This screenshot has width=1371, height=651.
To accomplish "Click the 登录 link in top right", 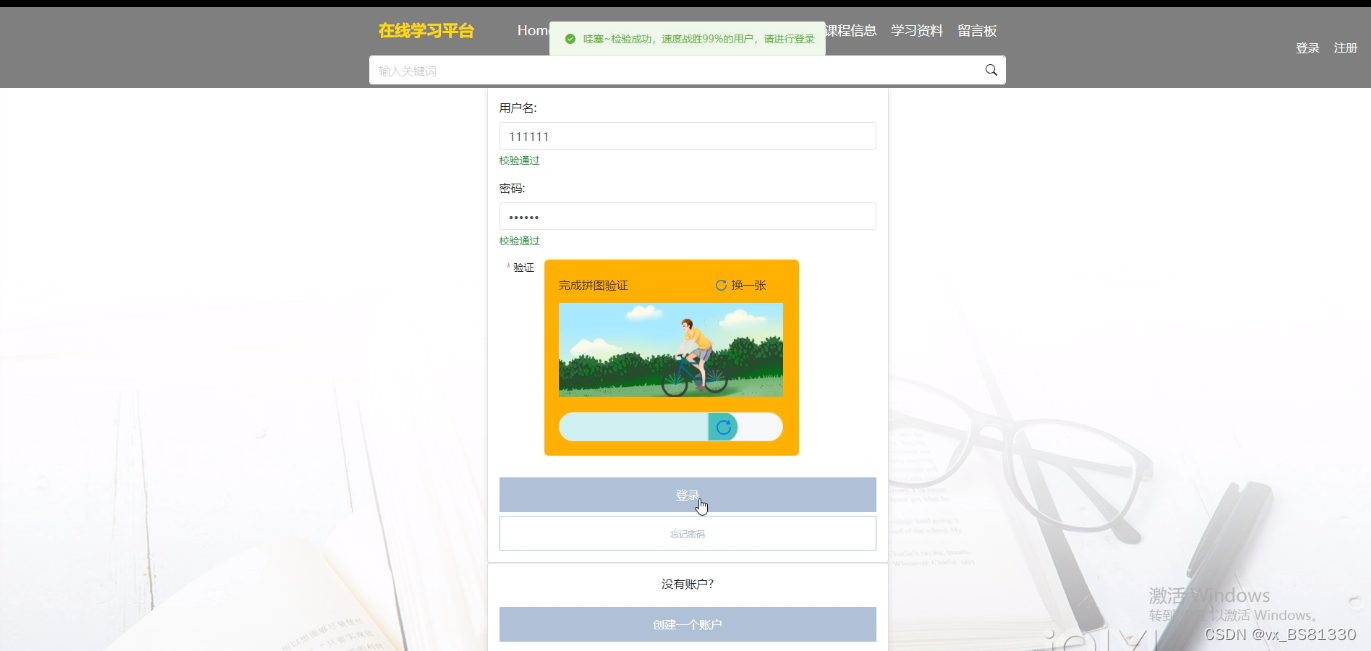I will tap(1308, 48).
